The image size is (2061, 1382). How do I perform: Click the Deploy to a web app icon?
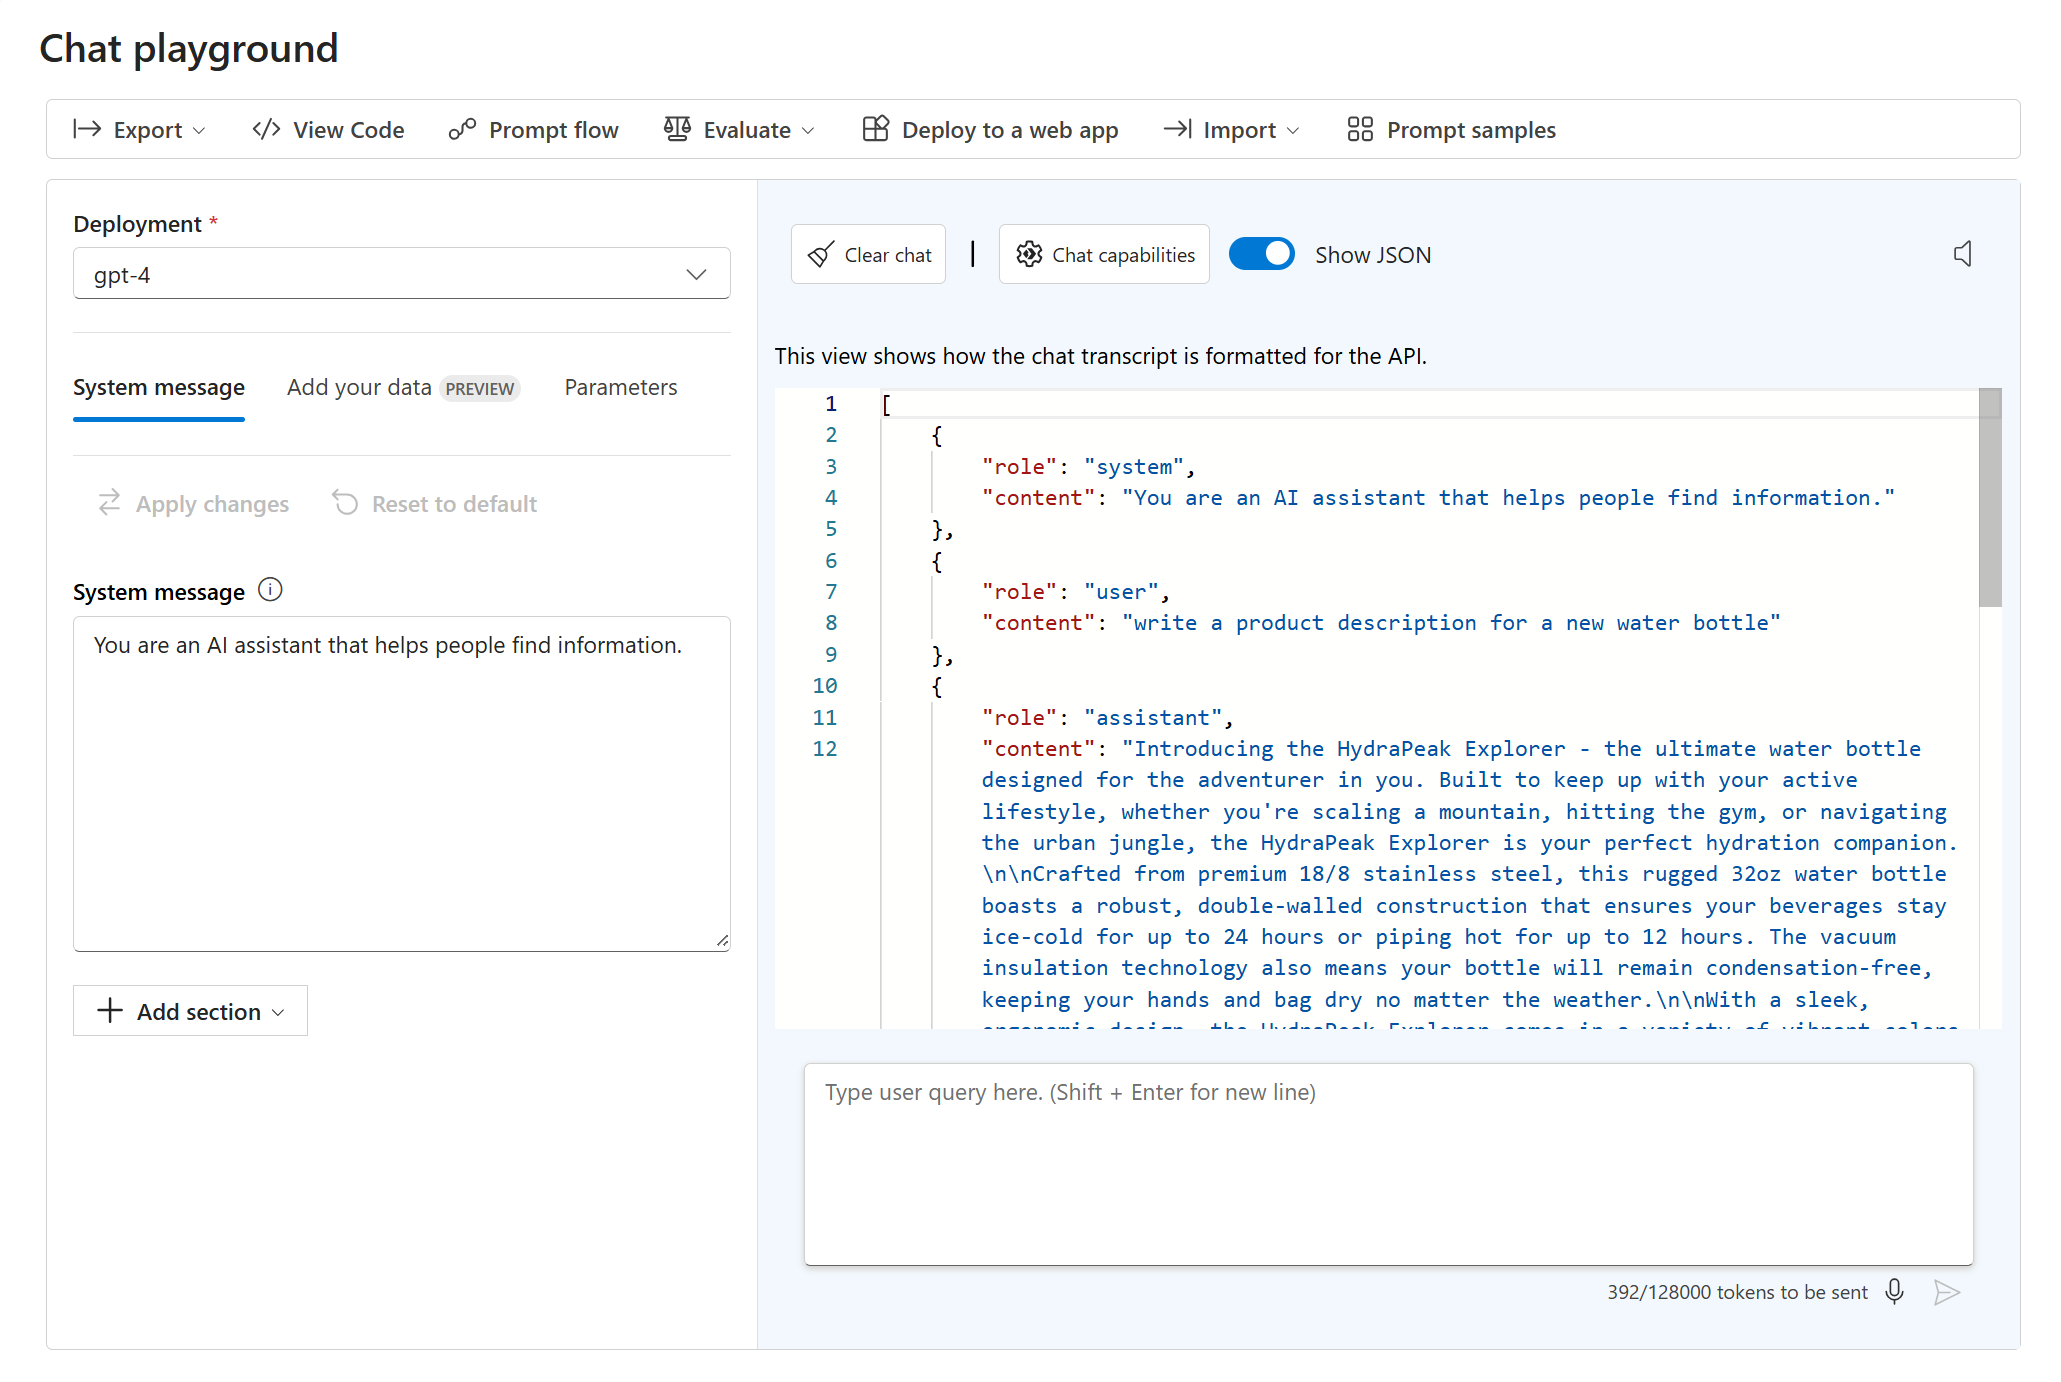coord(876,130)
